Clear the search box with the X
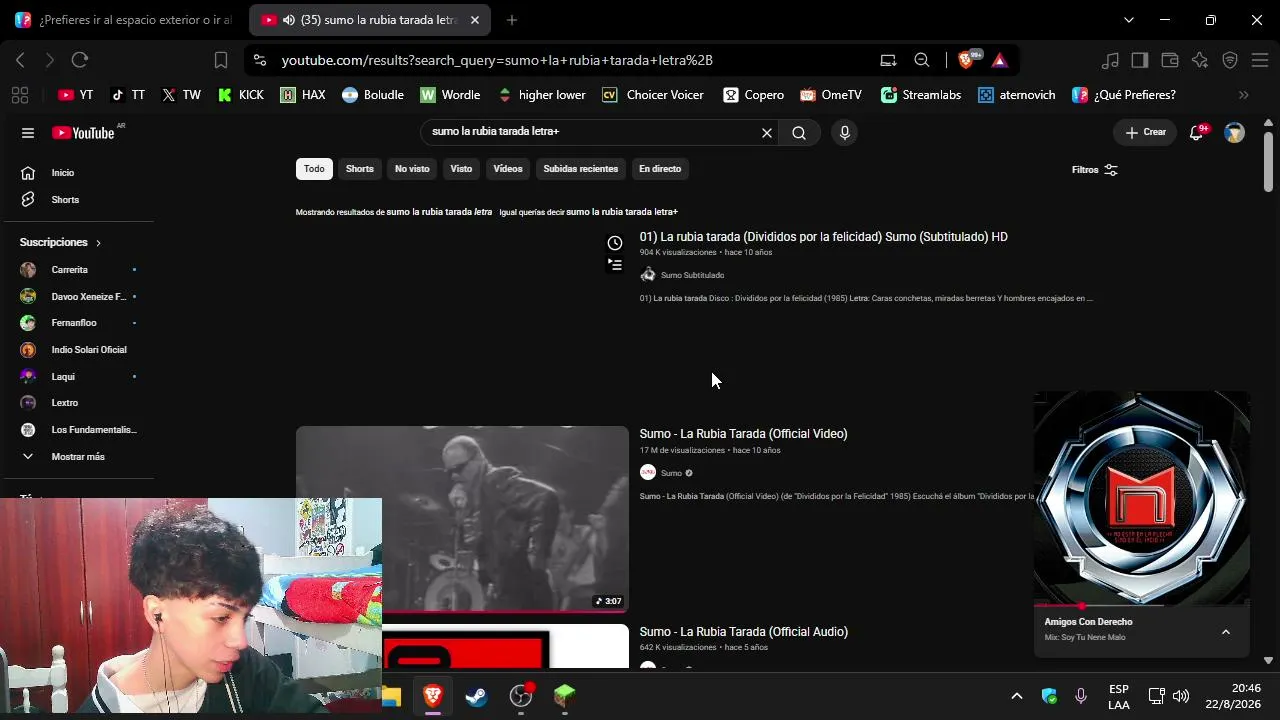The width and height of the screenshot is (1280, 720). [x=767, y=133]
